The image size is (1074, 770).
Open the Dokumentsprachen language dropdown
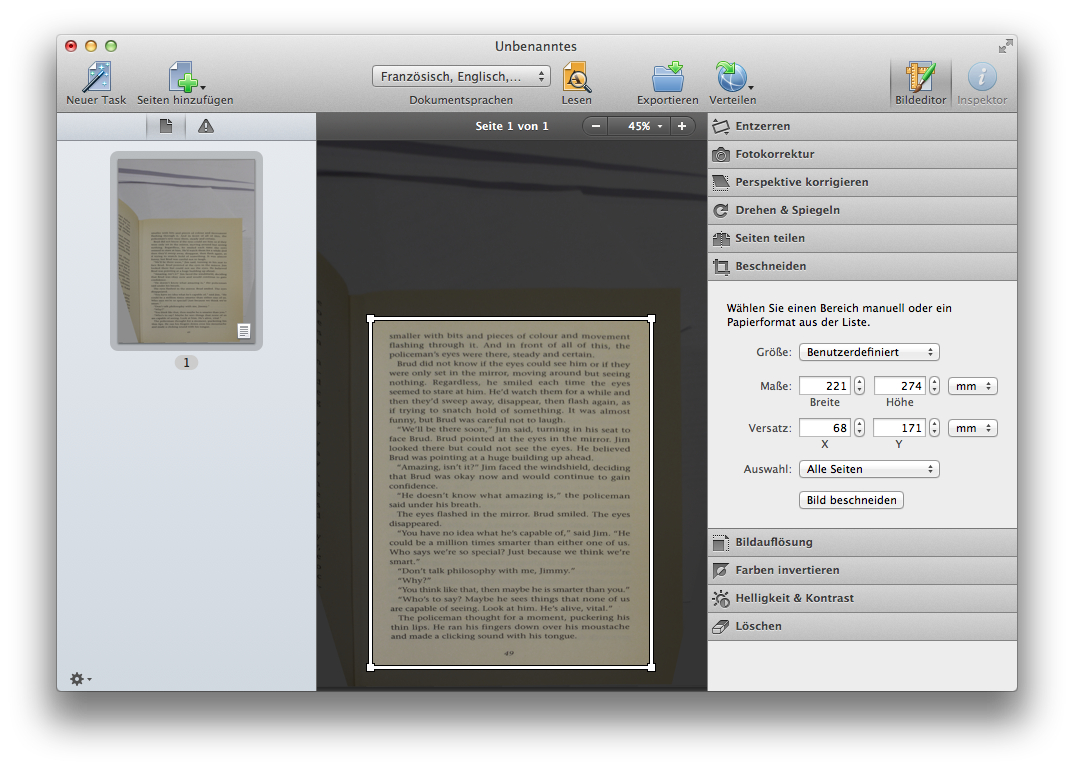pos(461,76)
